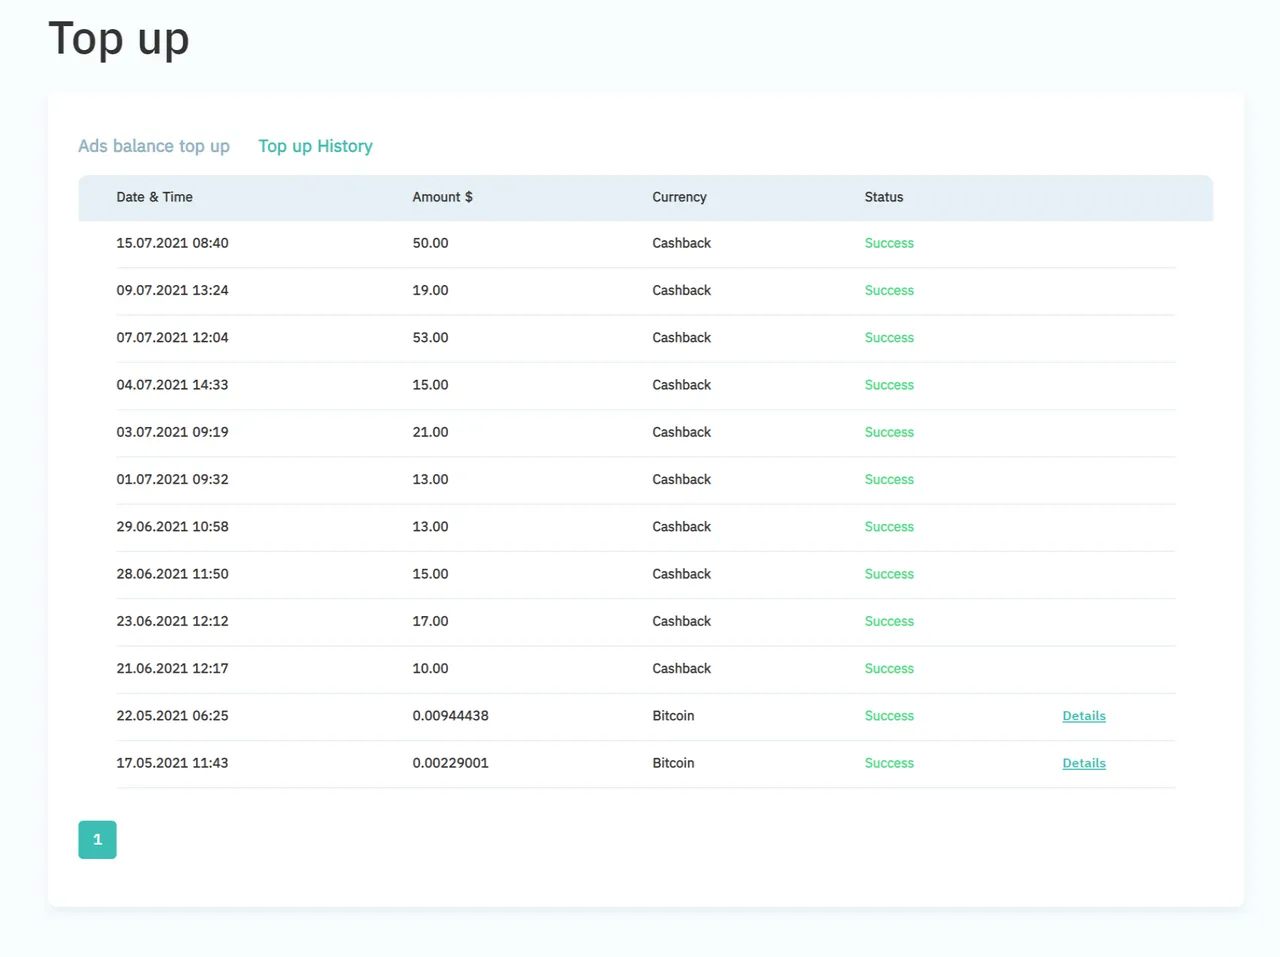
Task: Click the Date & Time column header
Action: (x=155, y=197)
